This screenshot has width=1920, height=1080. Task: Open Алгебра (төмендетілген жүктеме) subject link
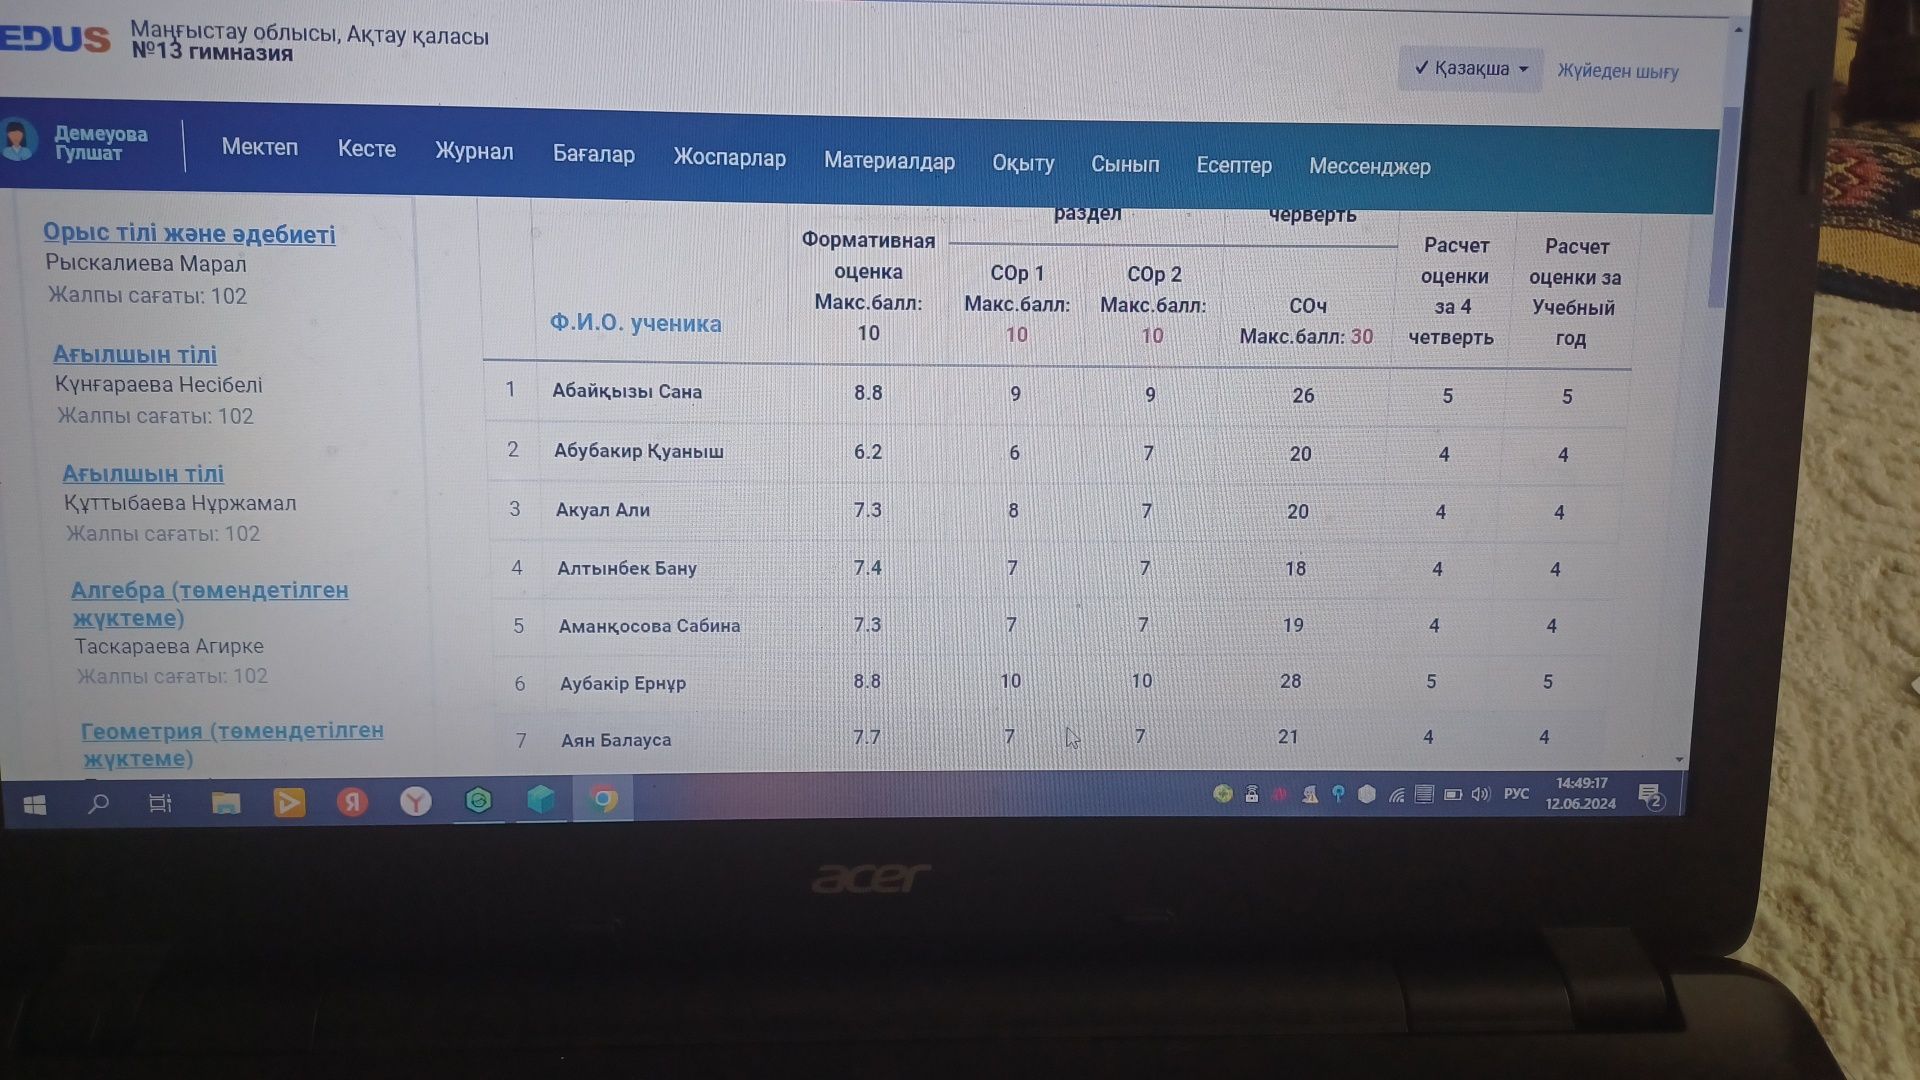tap(209, 604)
